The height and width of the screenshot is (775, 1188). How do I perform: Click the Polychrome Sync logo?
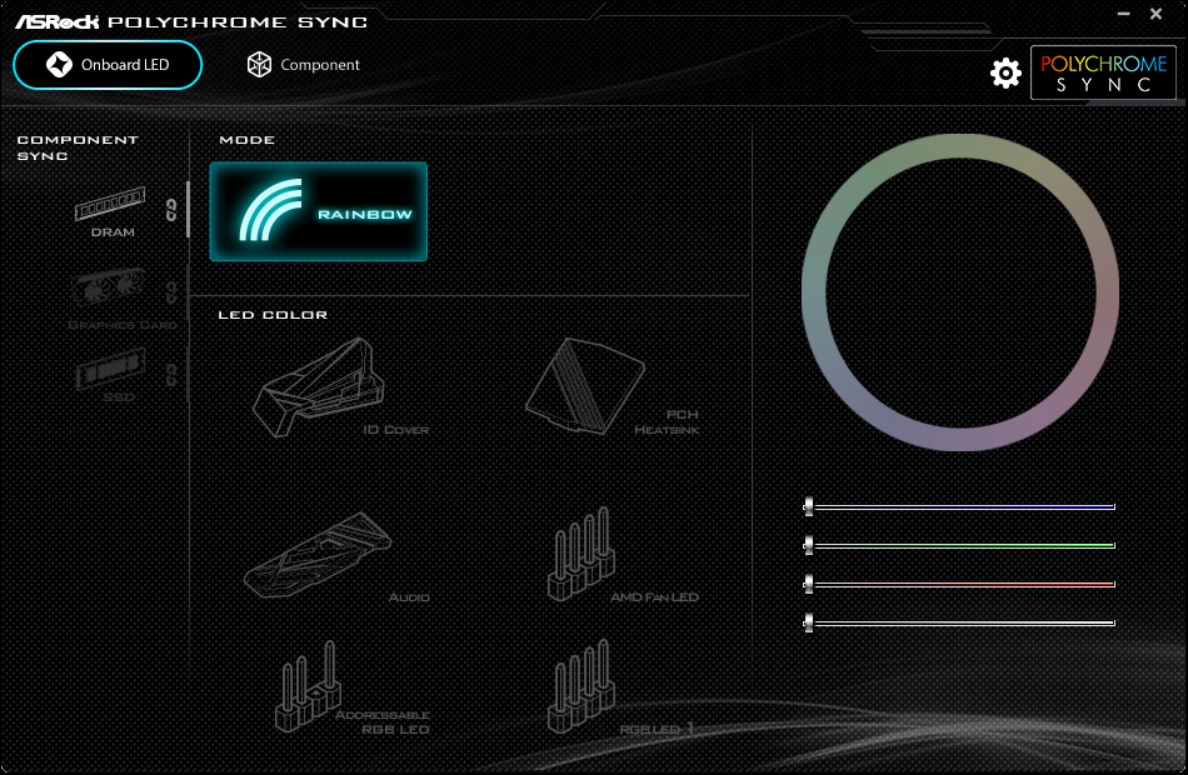click(x=1103, y=73)
